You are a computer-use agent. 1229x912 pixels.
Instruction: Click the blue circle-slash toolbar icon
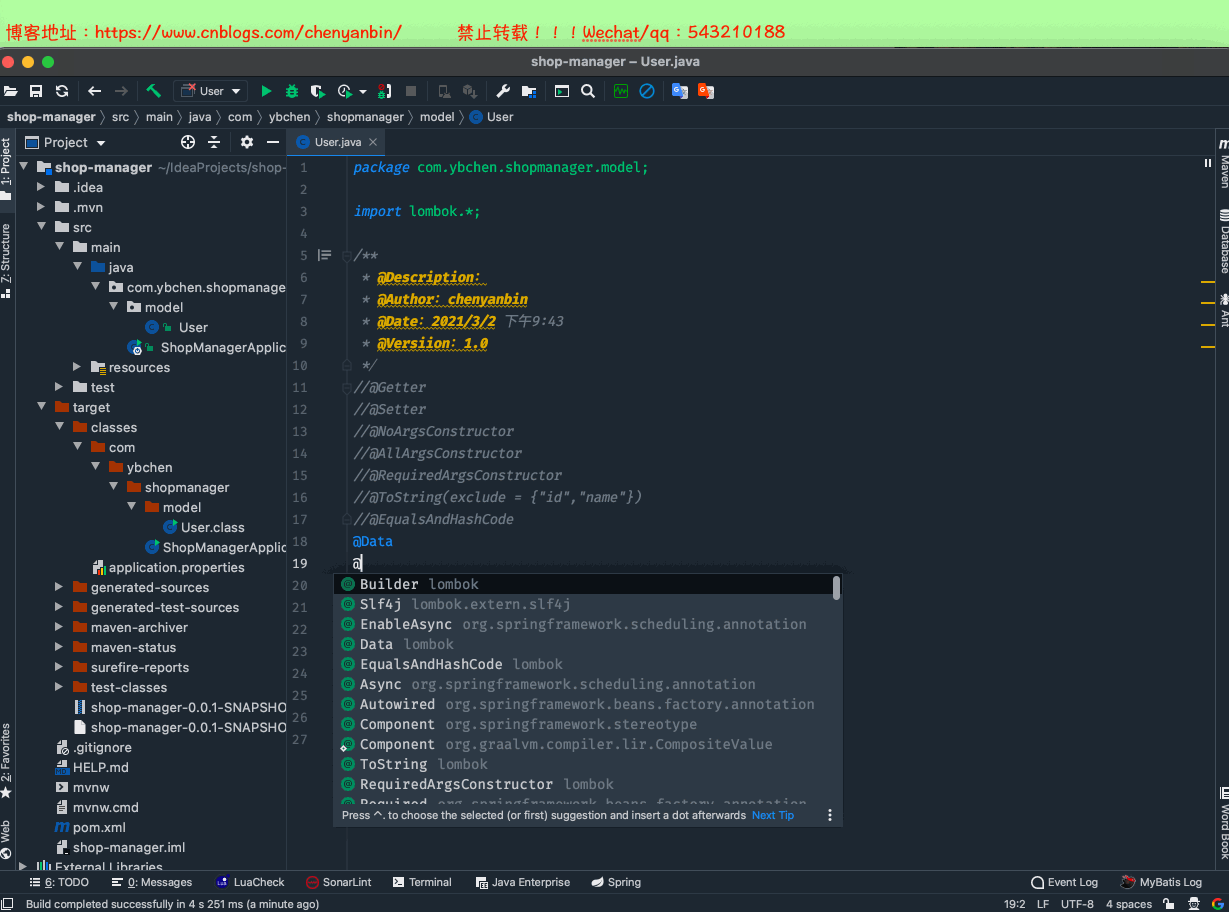647,91
